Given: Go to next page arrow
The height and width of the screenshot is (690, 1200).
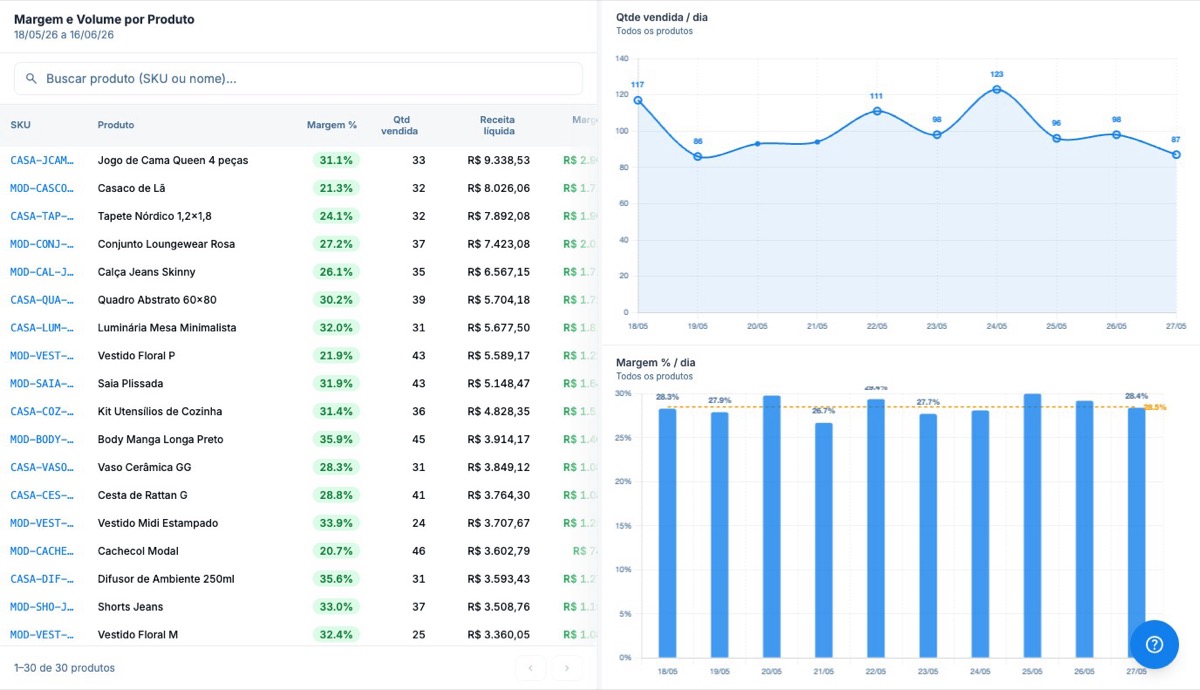Looking at the screenshot, I should (567, 667).
